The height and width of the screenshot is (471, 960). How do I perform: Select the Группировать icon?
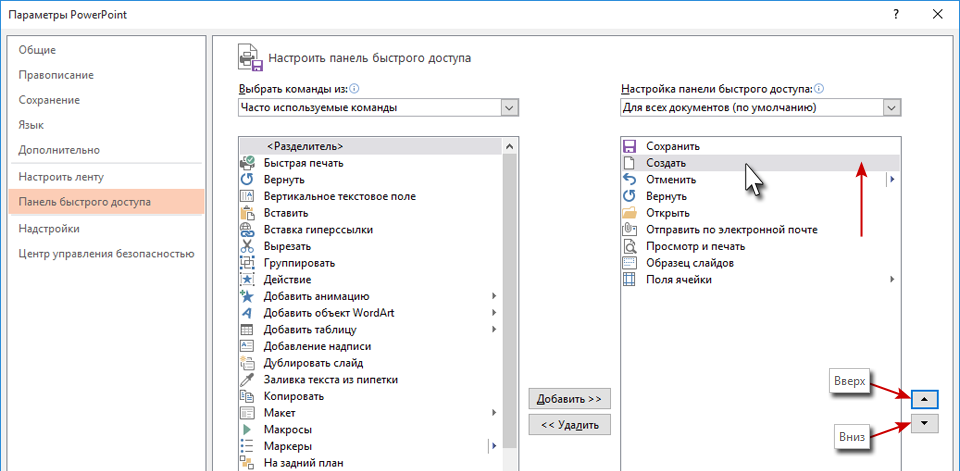[x=247, y=263]
